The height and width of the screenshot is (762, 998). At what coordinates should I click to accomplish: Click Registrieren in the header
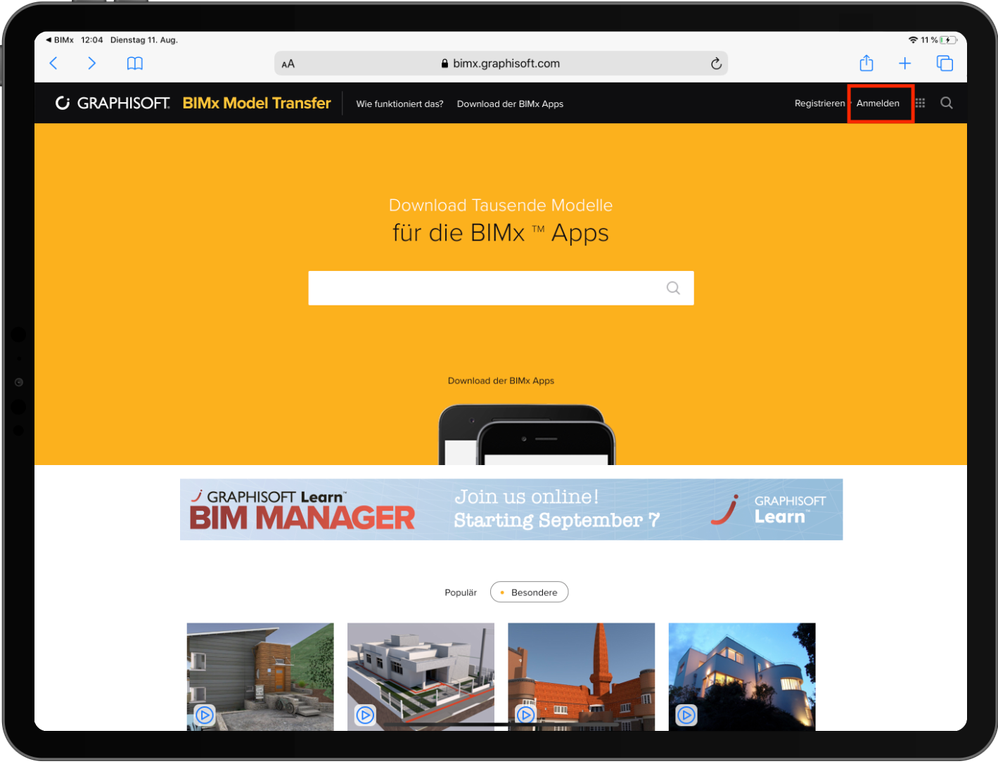click(x=819, y=103)
